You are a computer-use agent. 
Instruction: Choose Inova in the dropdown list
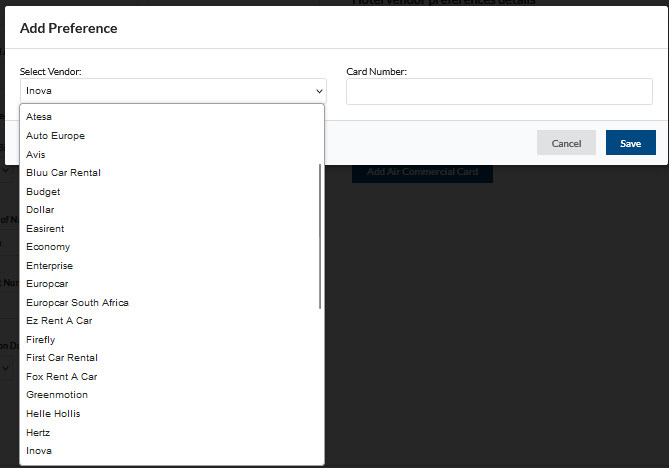tap(172, 451)
